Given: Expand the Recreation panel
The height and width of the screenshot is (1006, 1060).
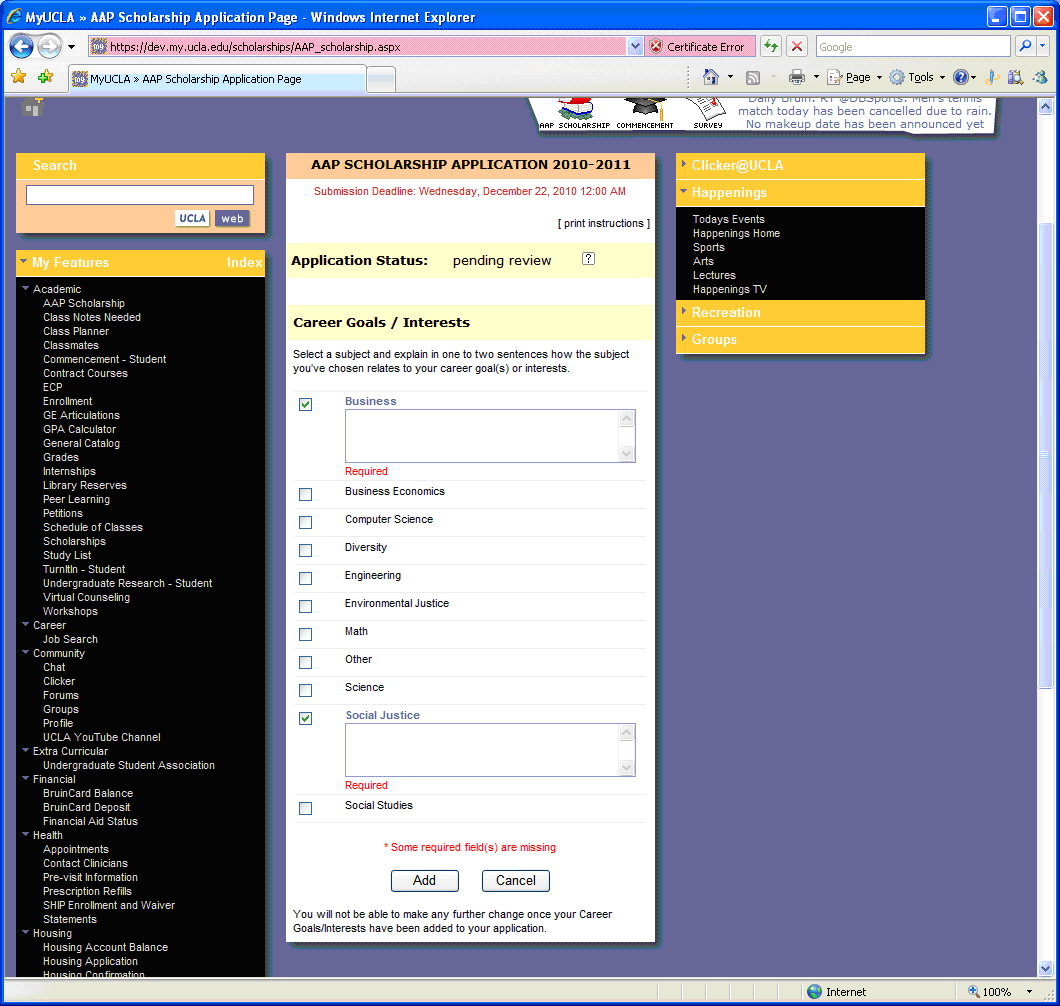Looking at the screenshot, I should tap(726, 313).
